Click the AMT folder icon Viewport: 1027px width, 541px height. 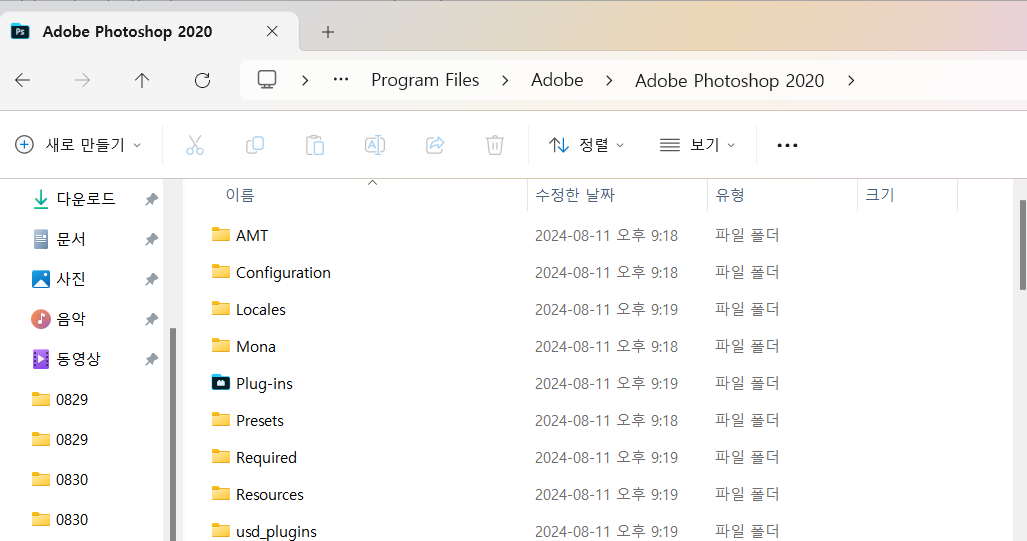click(x=221, y=234)
